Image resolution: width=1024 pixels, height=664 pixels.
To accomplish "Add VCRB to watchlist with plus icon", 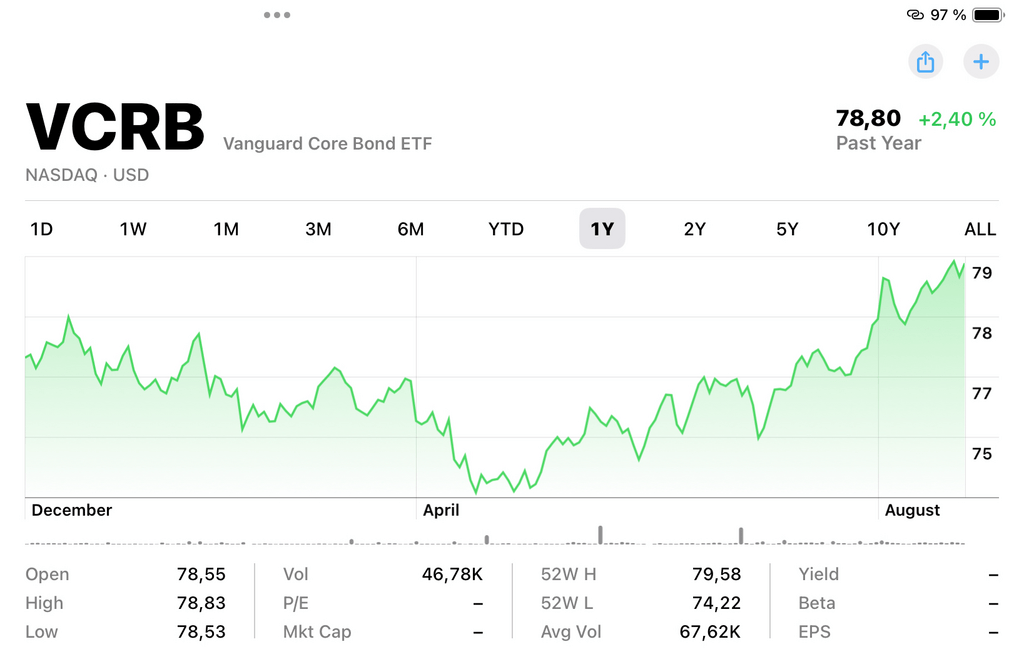I will click(x=981, y=62).
